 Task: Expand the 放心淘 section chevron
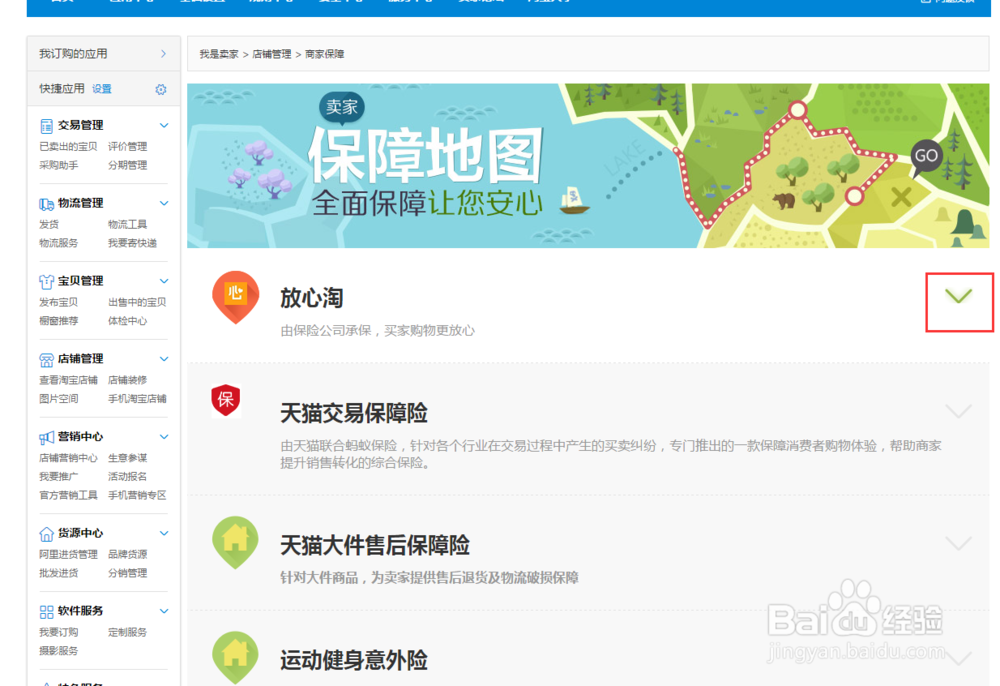point(959,296)
